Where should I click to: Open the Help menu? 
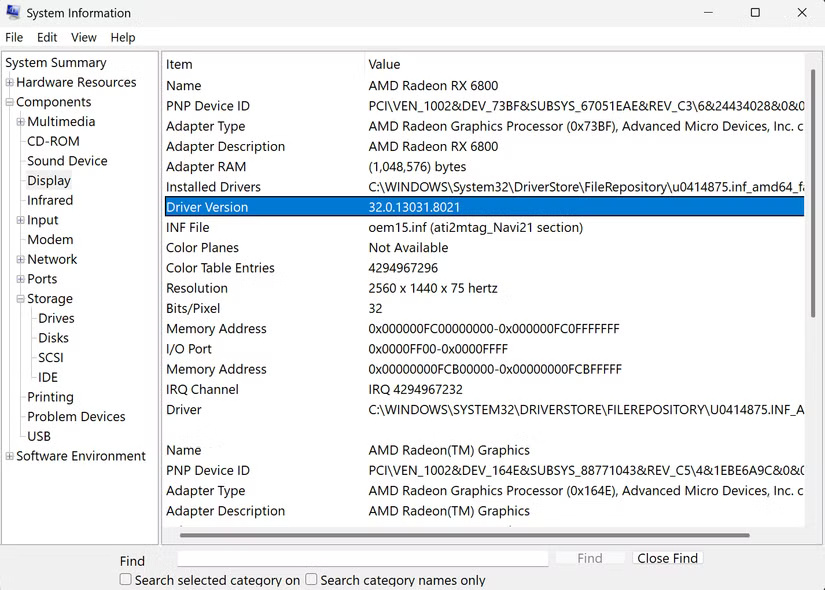[123, 37]
